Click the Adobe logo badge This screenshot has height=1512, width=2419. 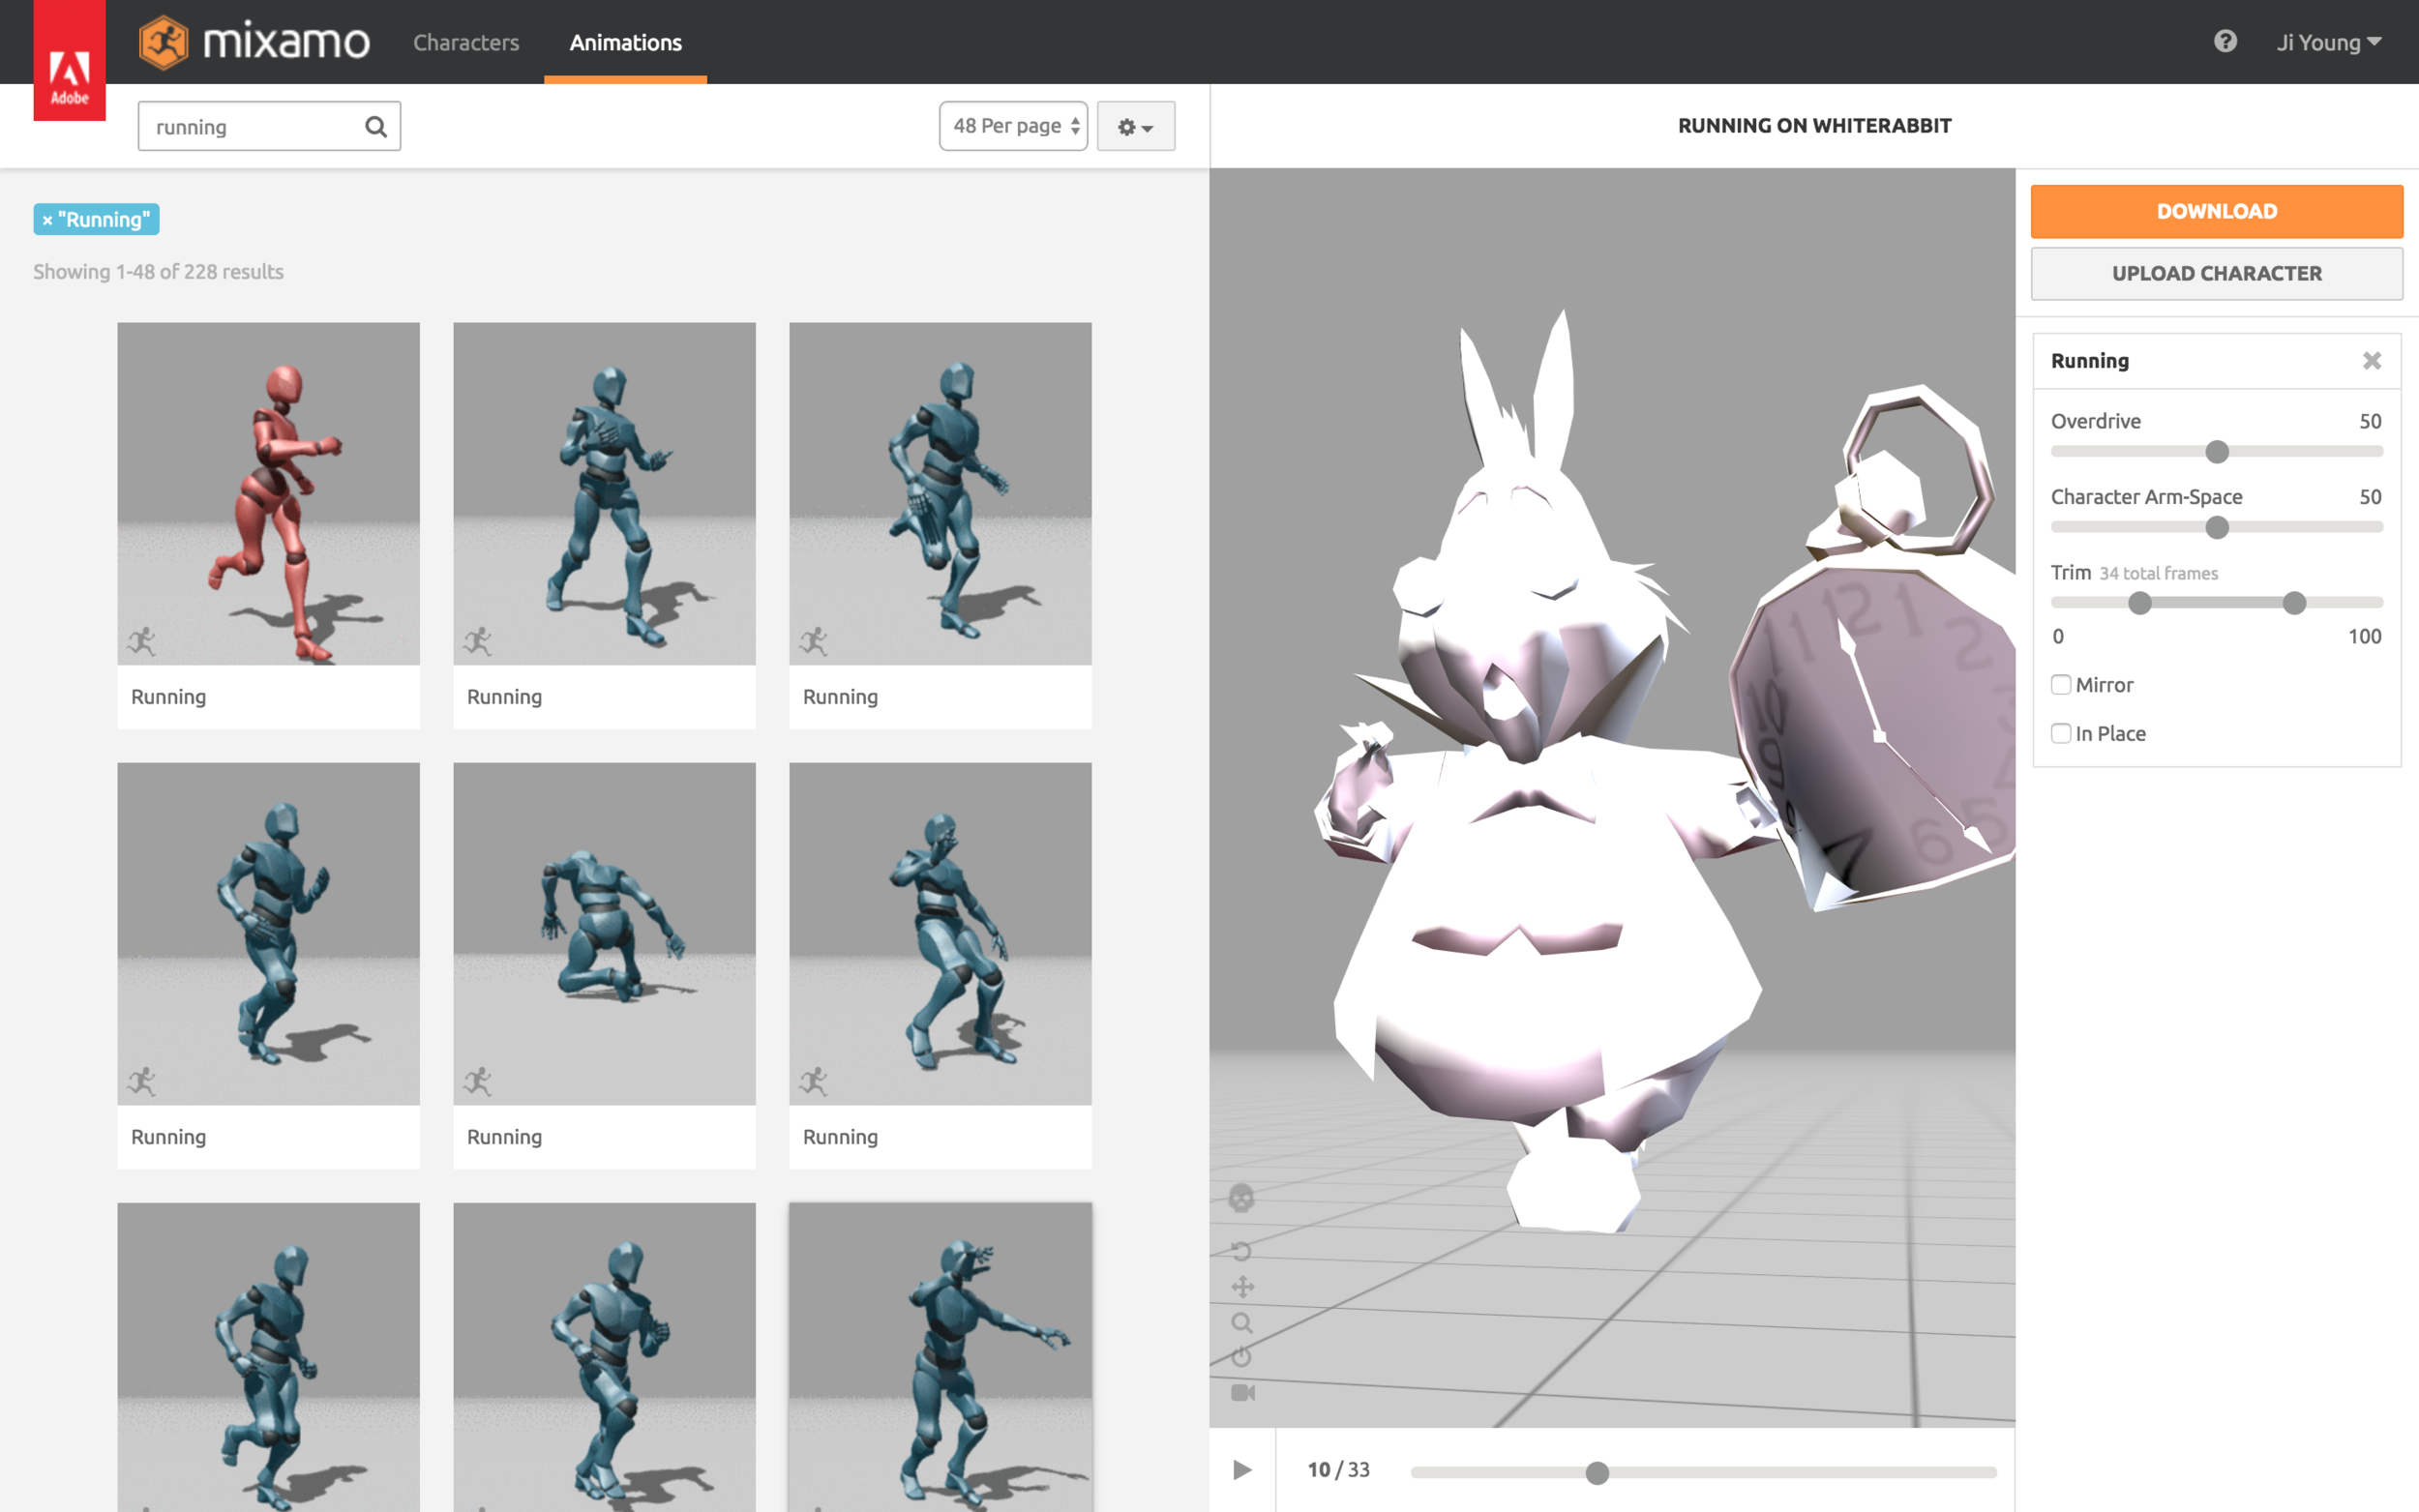pos(69,60)
